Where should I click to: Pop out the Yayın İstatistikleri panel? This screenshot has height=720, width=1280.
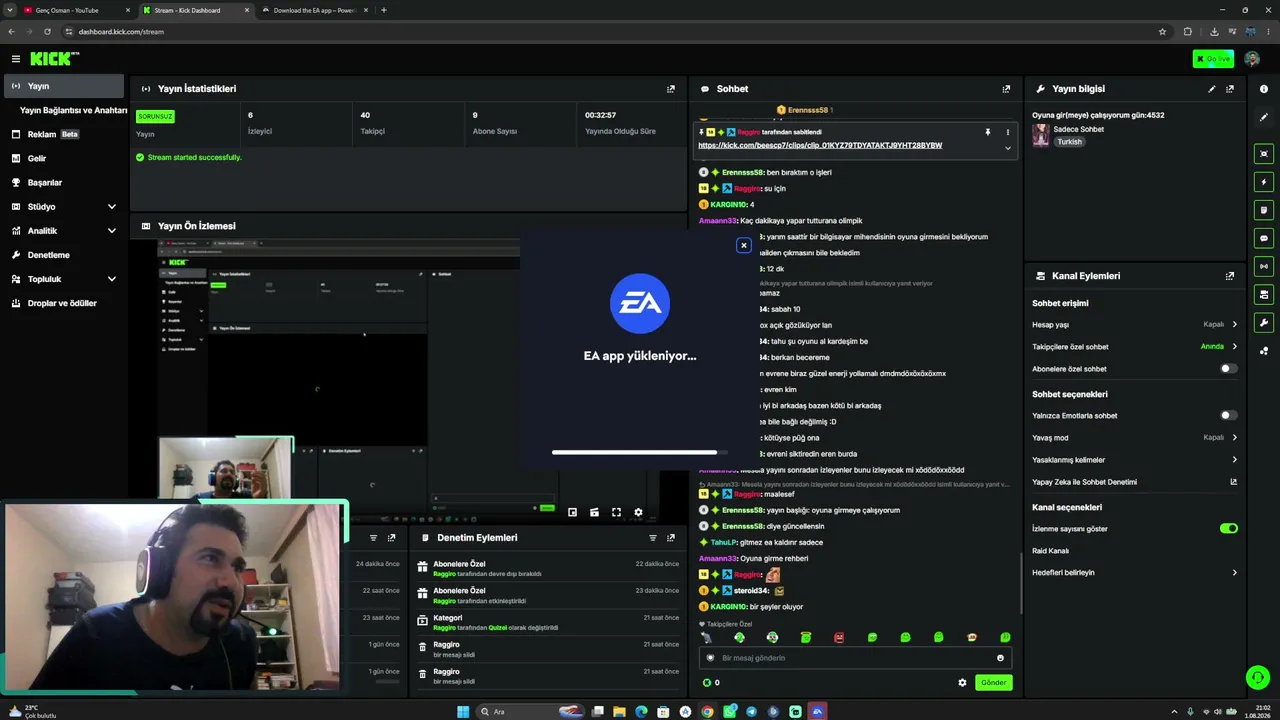(671, 89)
